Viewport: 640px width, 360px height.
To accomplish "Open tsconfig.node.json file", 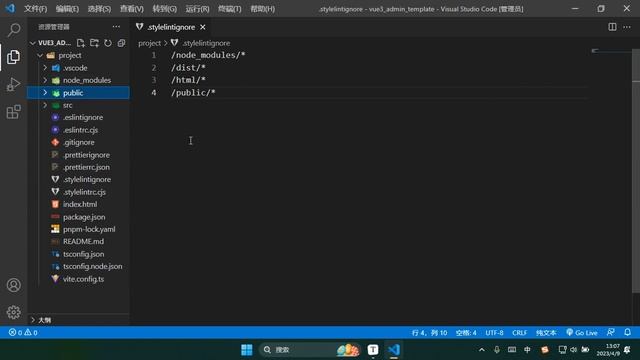I will (x=93, y=266).
